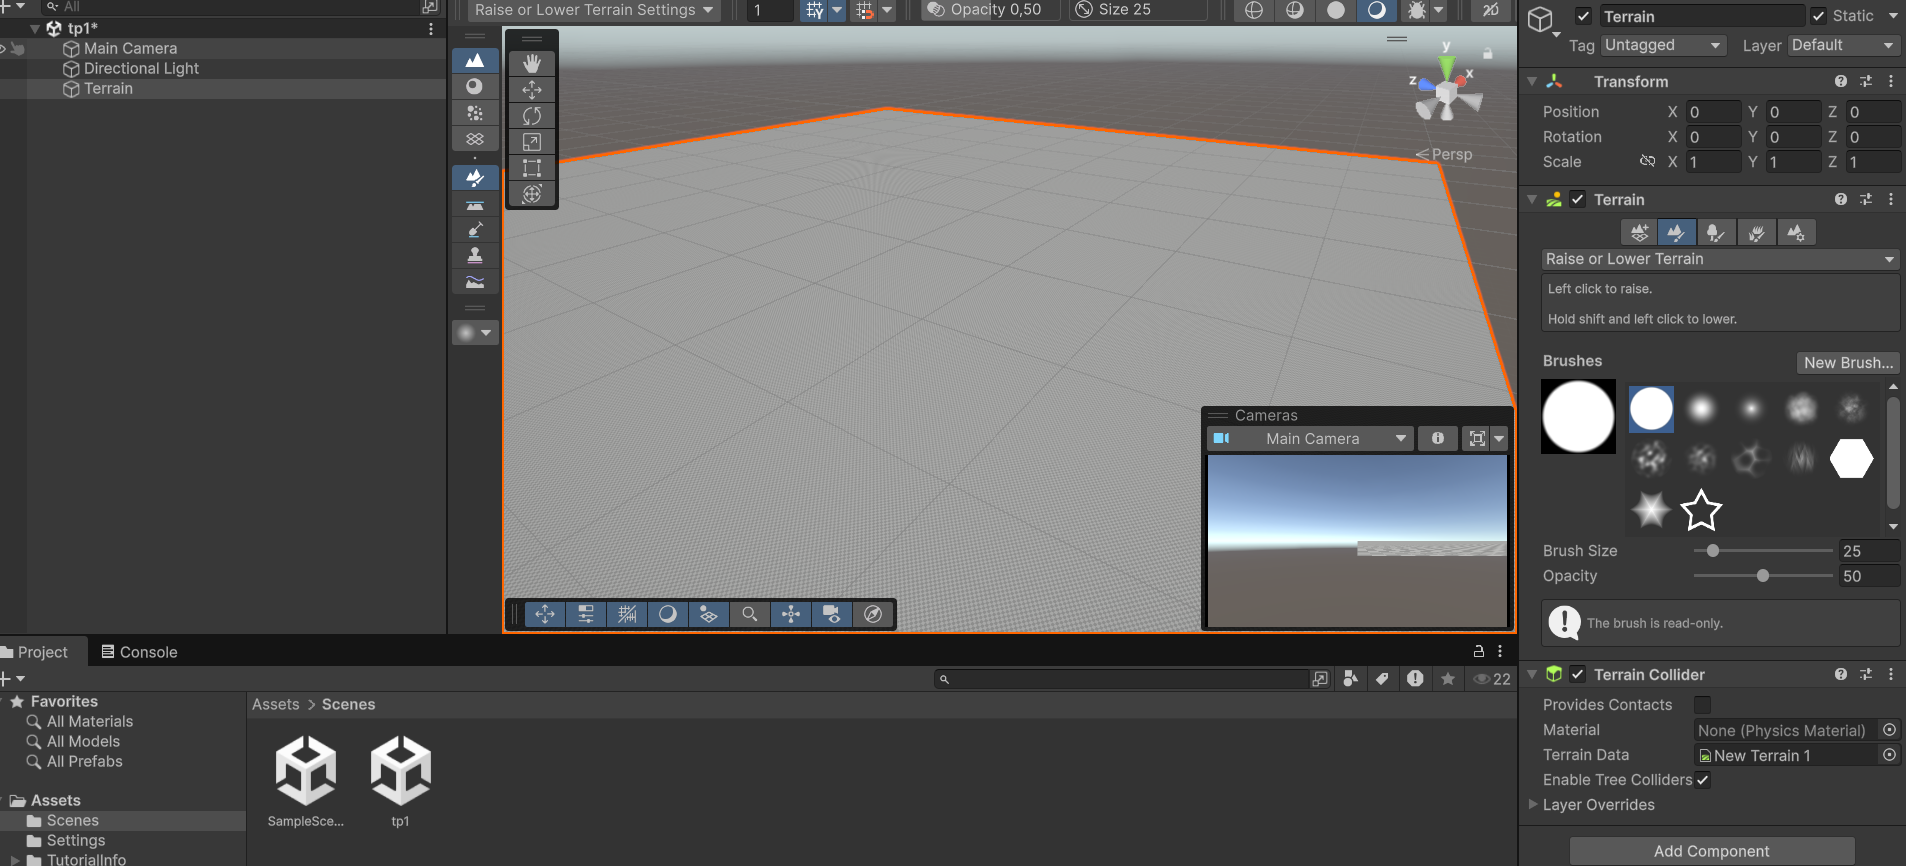Image resolution: width=1906 pixels, height=866 pixels.
Task: Expand the Layer Overrides section
Action: [1533, 804]
